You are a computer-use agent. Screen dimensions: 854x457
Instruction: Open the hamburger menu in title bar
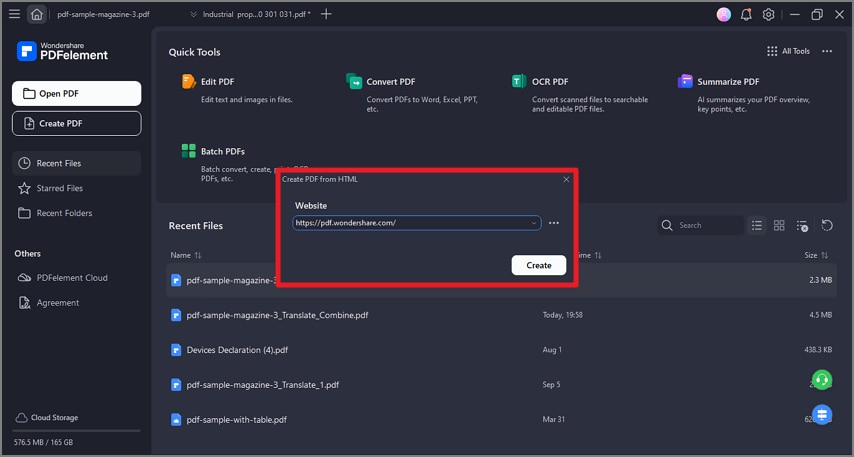coord(14,14)
